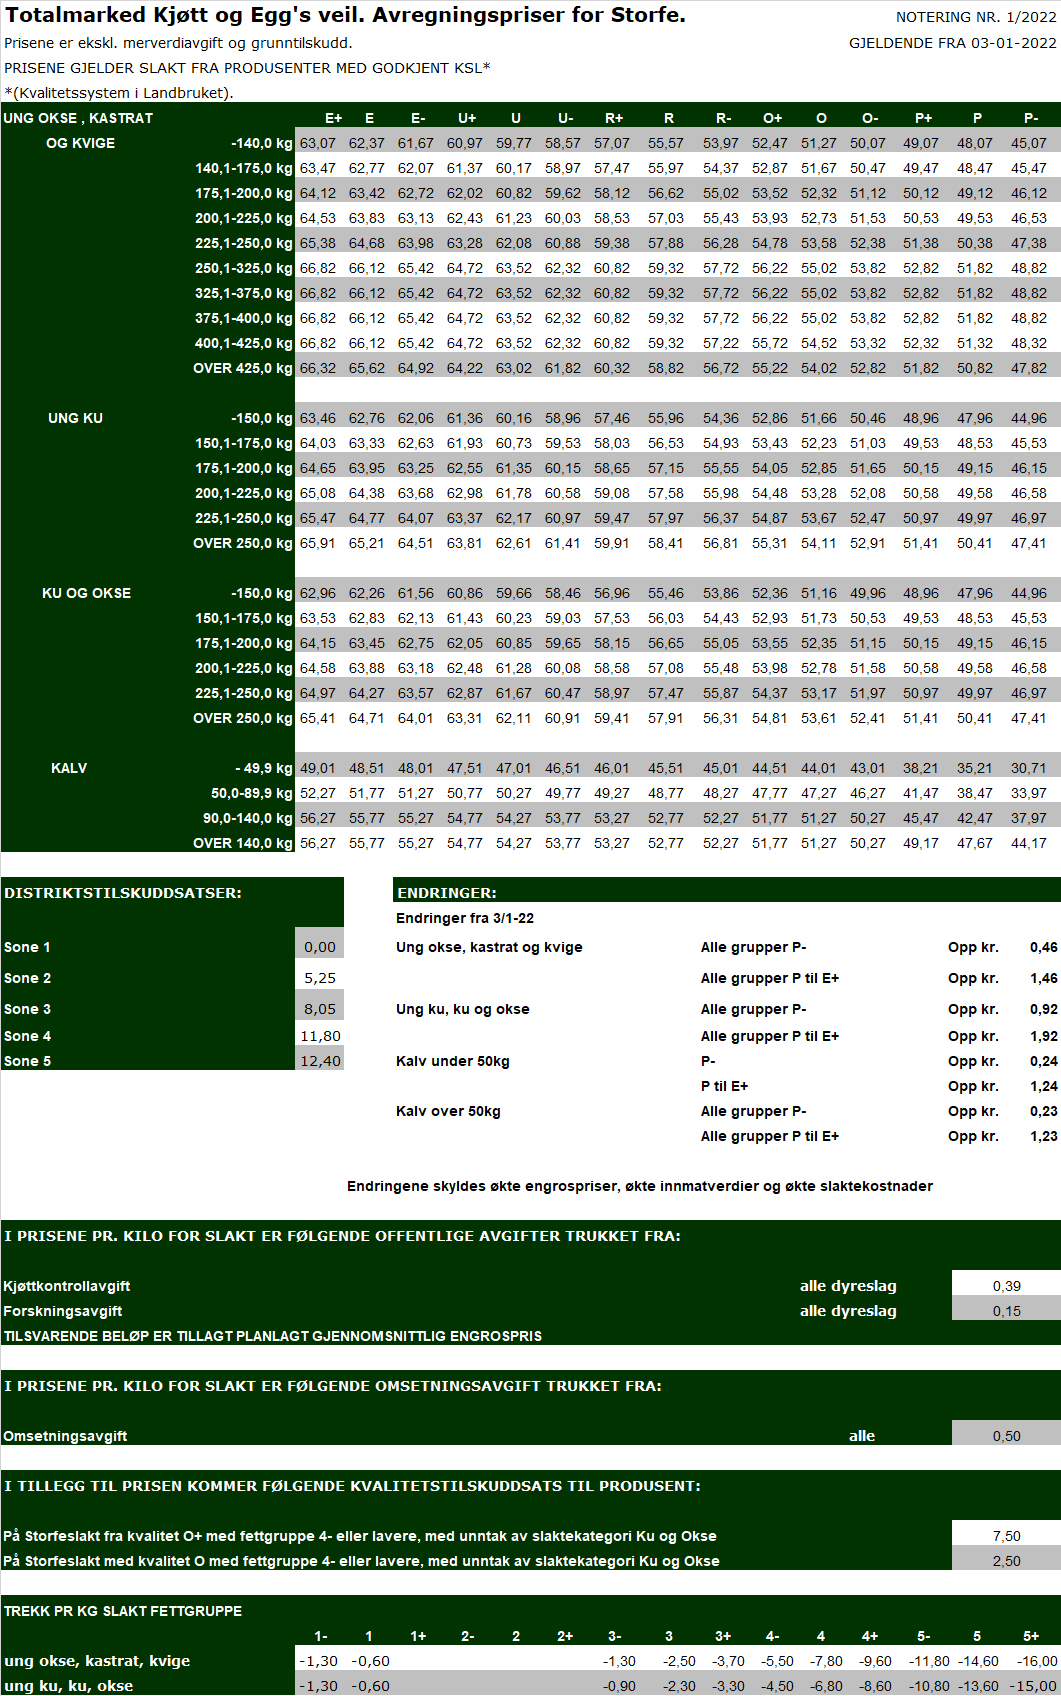Screen dimensions: 1061x1696
Task: Click the "Forskningsavgift" label
Action: [63, 1311]
